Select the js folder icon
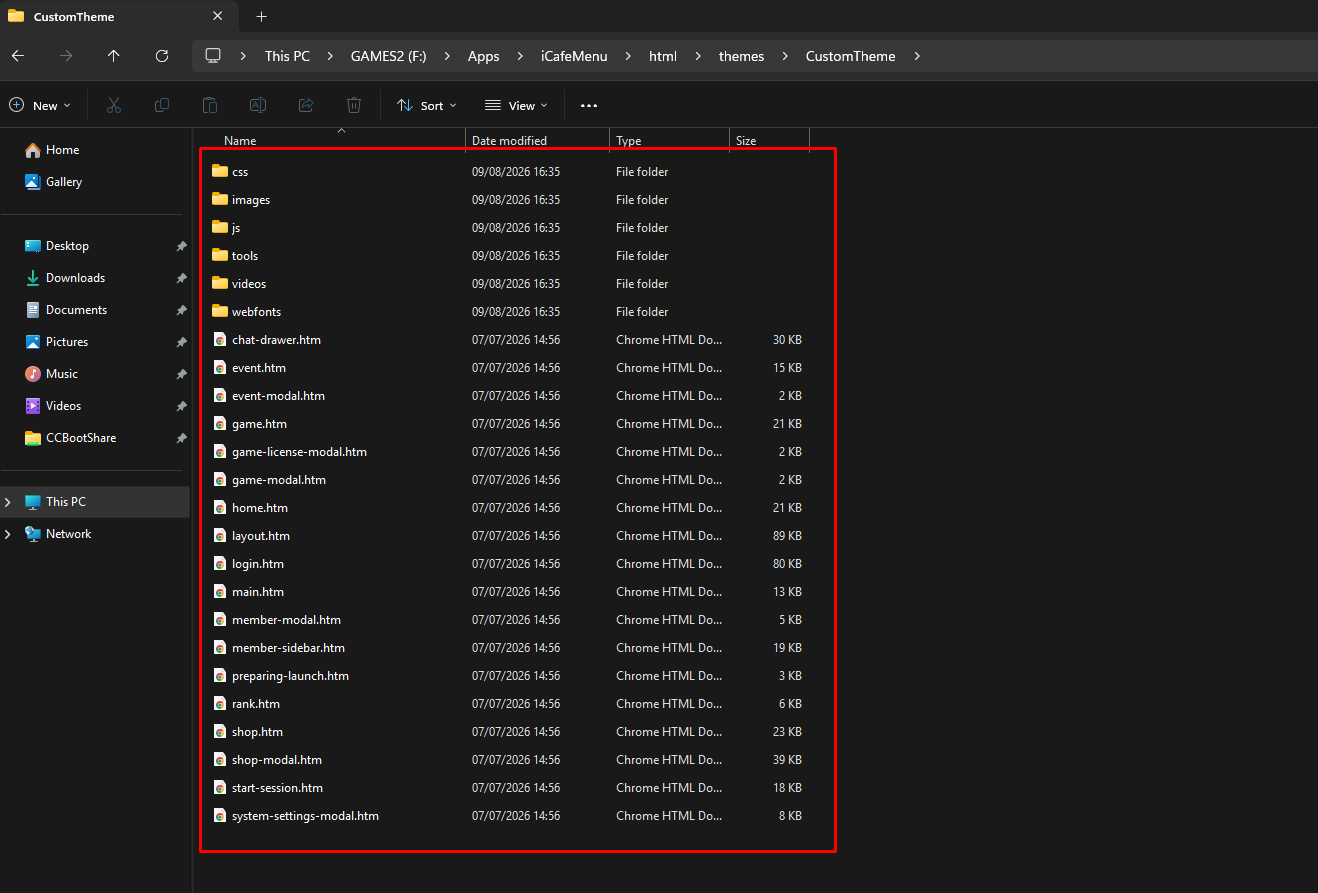The height and width of the screenshot is (893, 1318). [x=220, y=227]
